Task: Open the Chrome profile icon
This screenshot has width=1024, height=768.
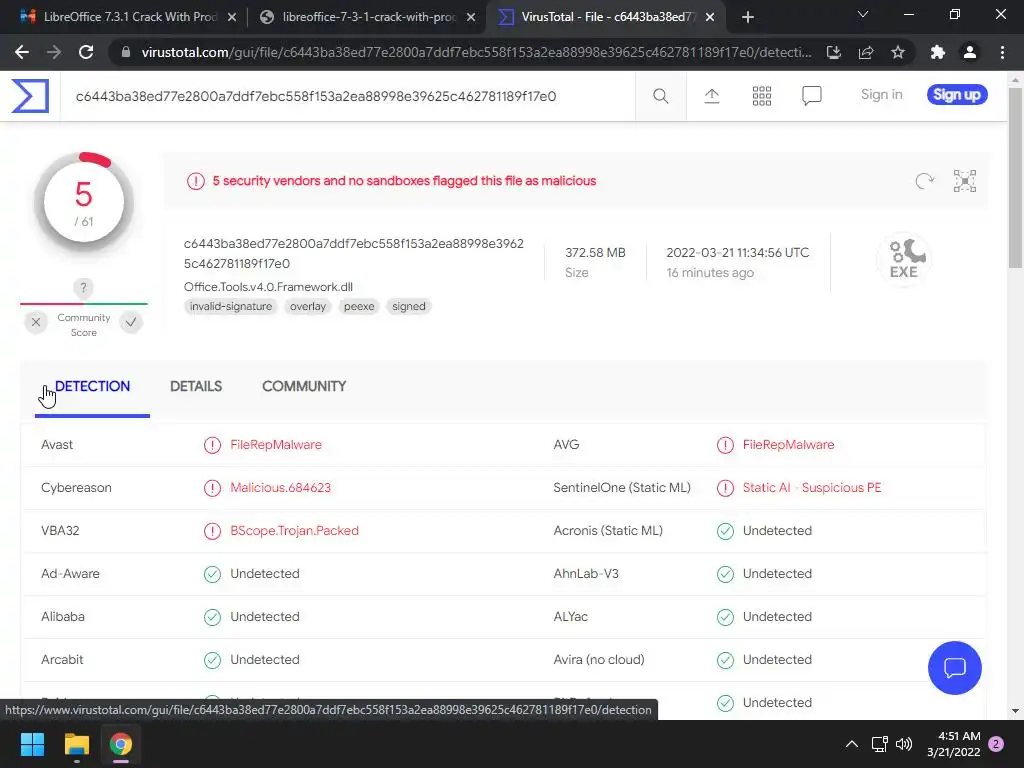Action: tap(970, 52)
